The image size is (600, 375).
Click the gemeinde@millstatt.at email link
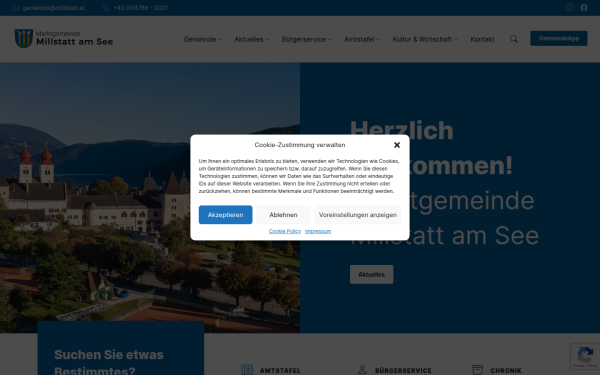[54, 8]
